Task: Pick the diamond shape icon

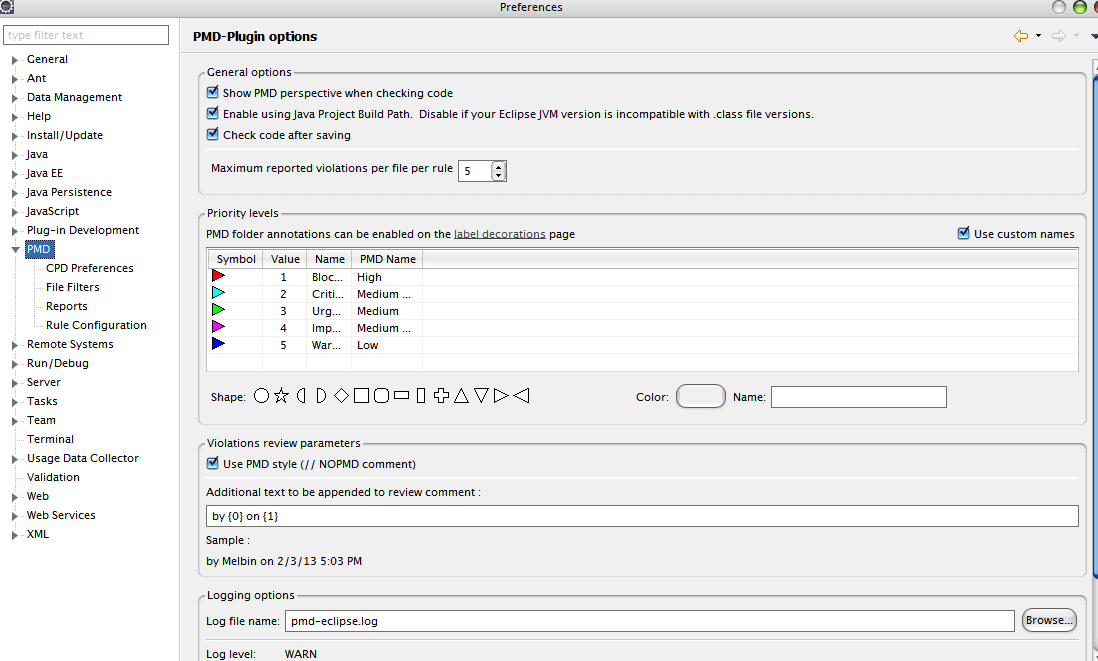Action: (x=341, y=396)
